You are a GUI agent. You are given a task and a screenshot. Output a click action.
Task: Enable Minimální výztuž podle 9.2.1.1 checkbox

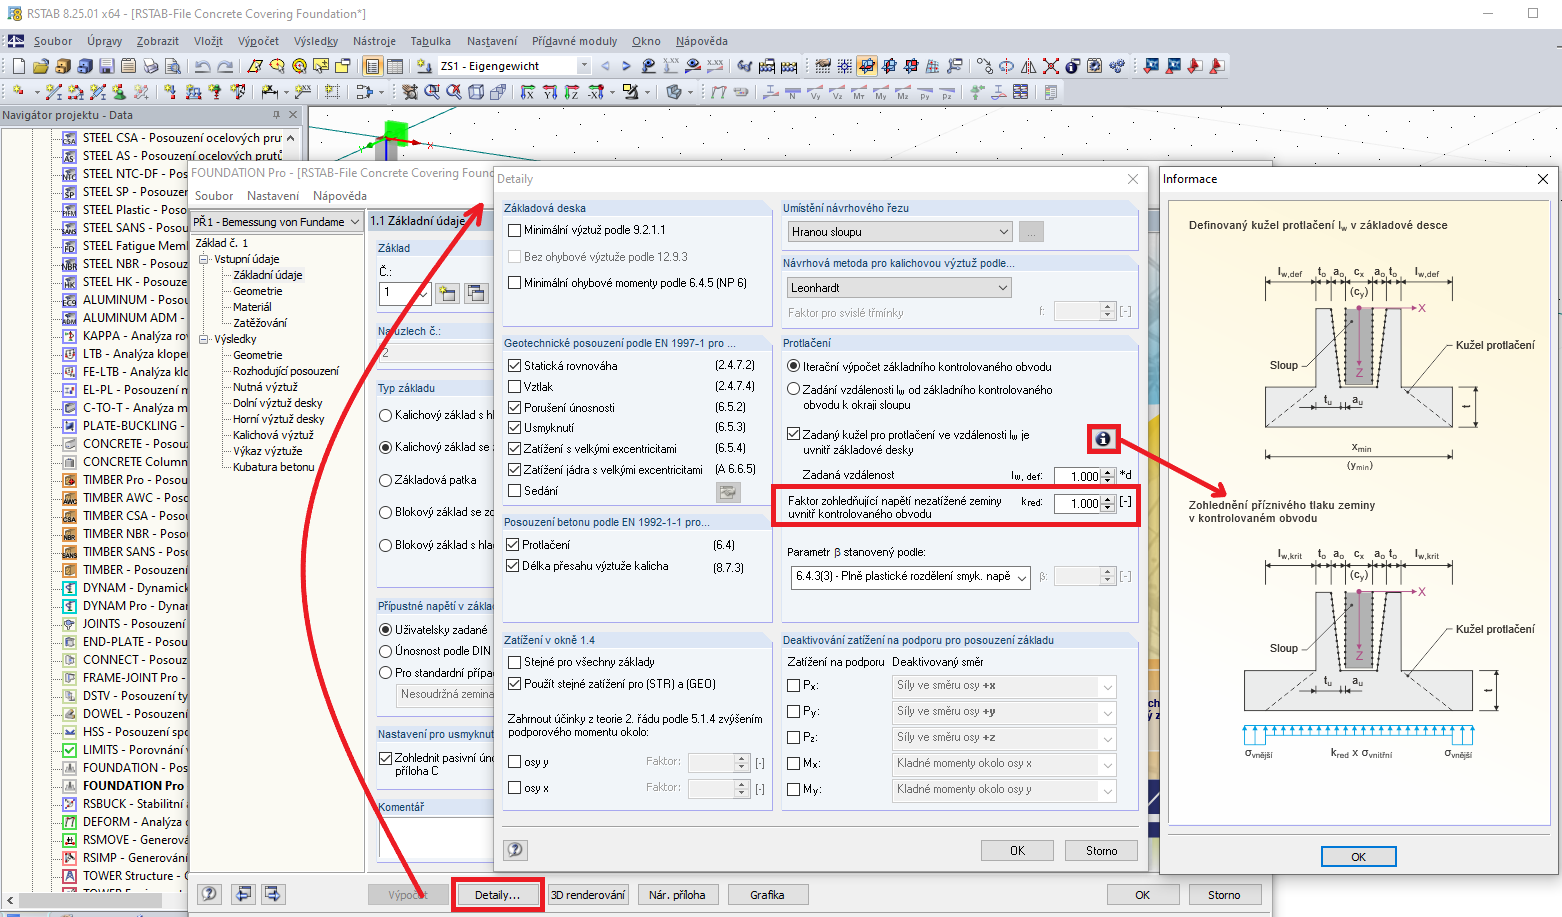click(514, 230)
